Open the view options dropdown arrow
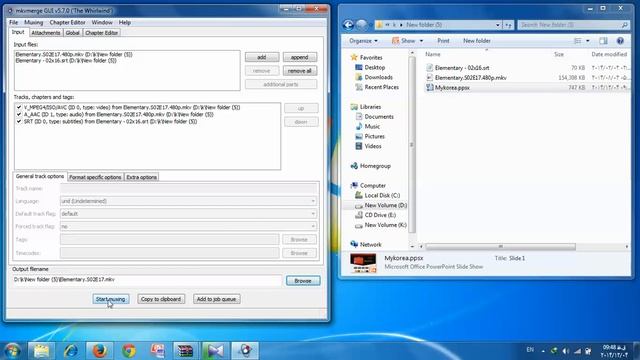The width and height of the screenshot is (640, 360). [588, 41]
